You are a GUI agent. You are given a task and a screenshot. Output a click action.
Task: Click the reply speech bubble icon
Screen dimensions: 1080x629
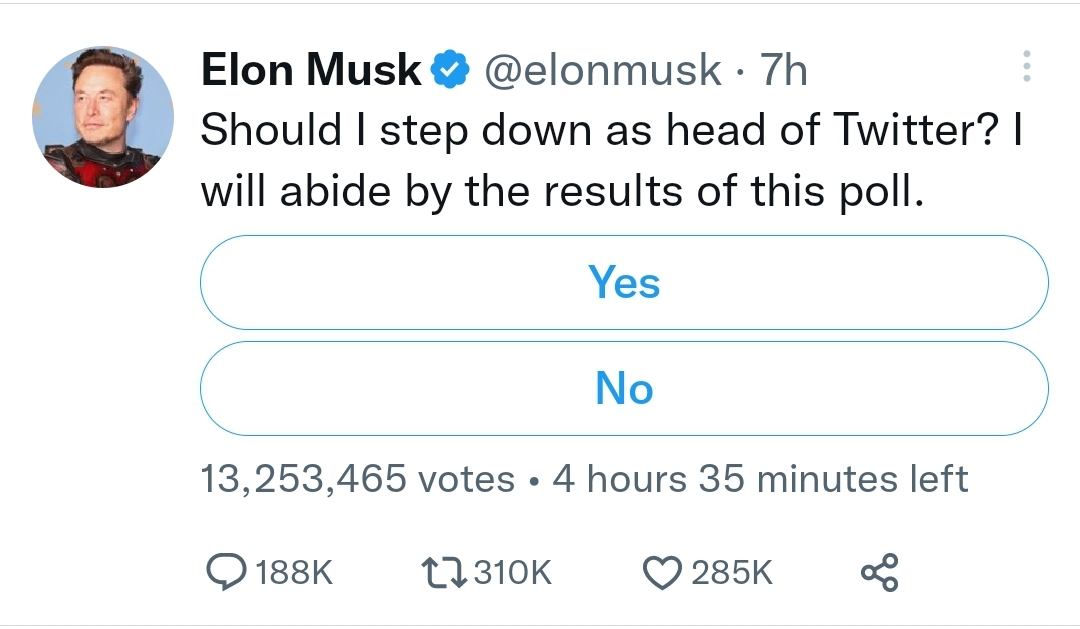point(224,572)
